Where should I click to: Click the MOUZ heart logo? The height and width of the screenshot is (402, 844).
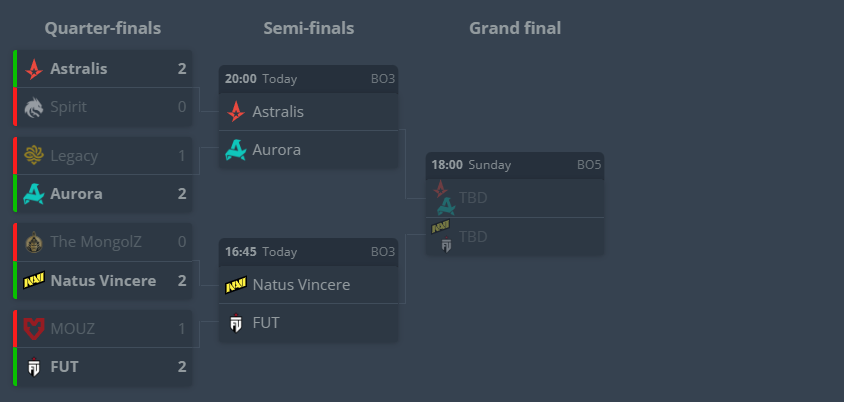tap(34, 329)
